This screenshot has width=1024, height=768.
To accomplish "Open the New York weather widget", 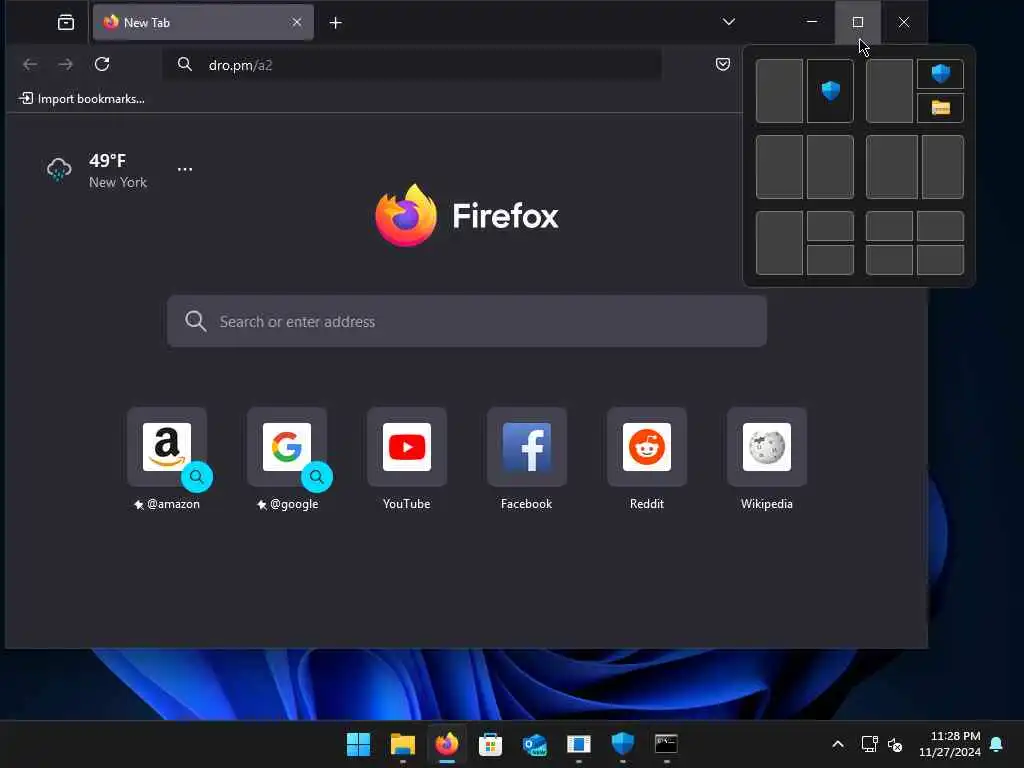I will (97, 170).
